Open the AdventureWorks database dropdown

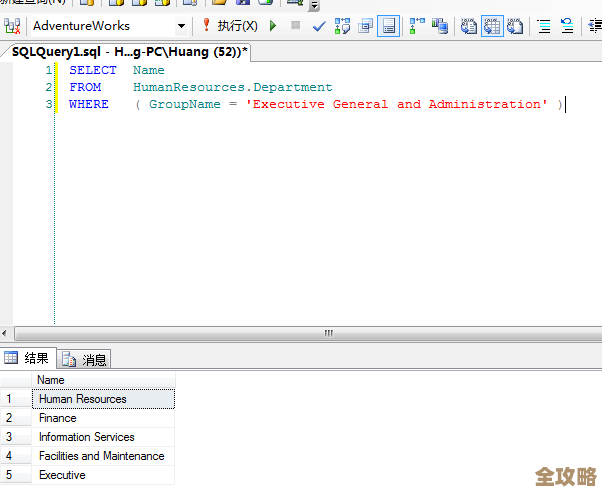coord(181,26)
